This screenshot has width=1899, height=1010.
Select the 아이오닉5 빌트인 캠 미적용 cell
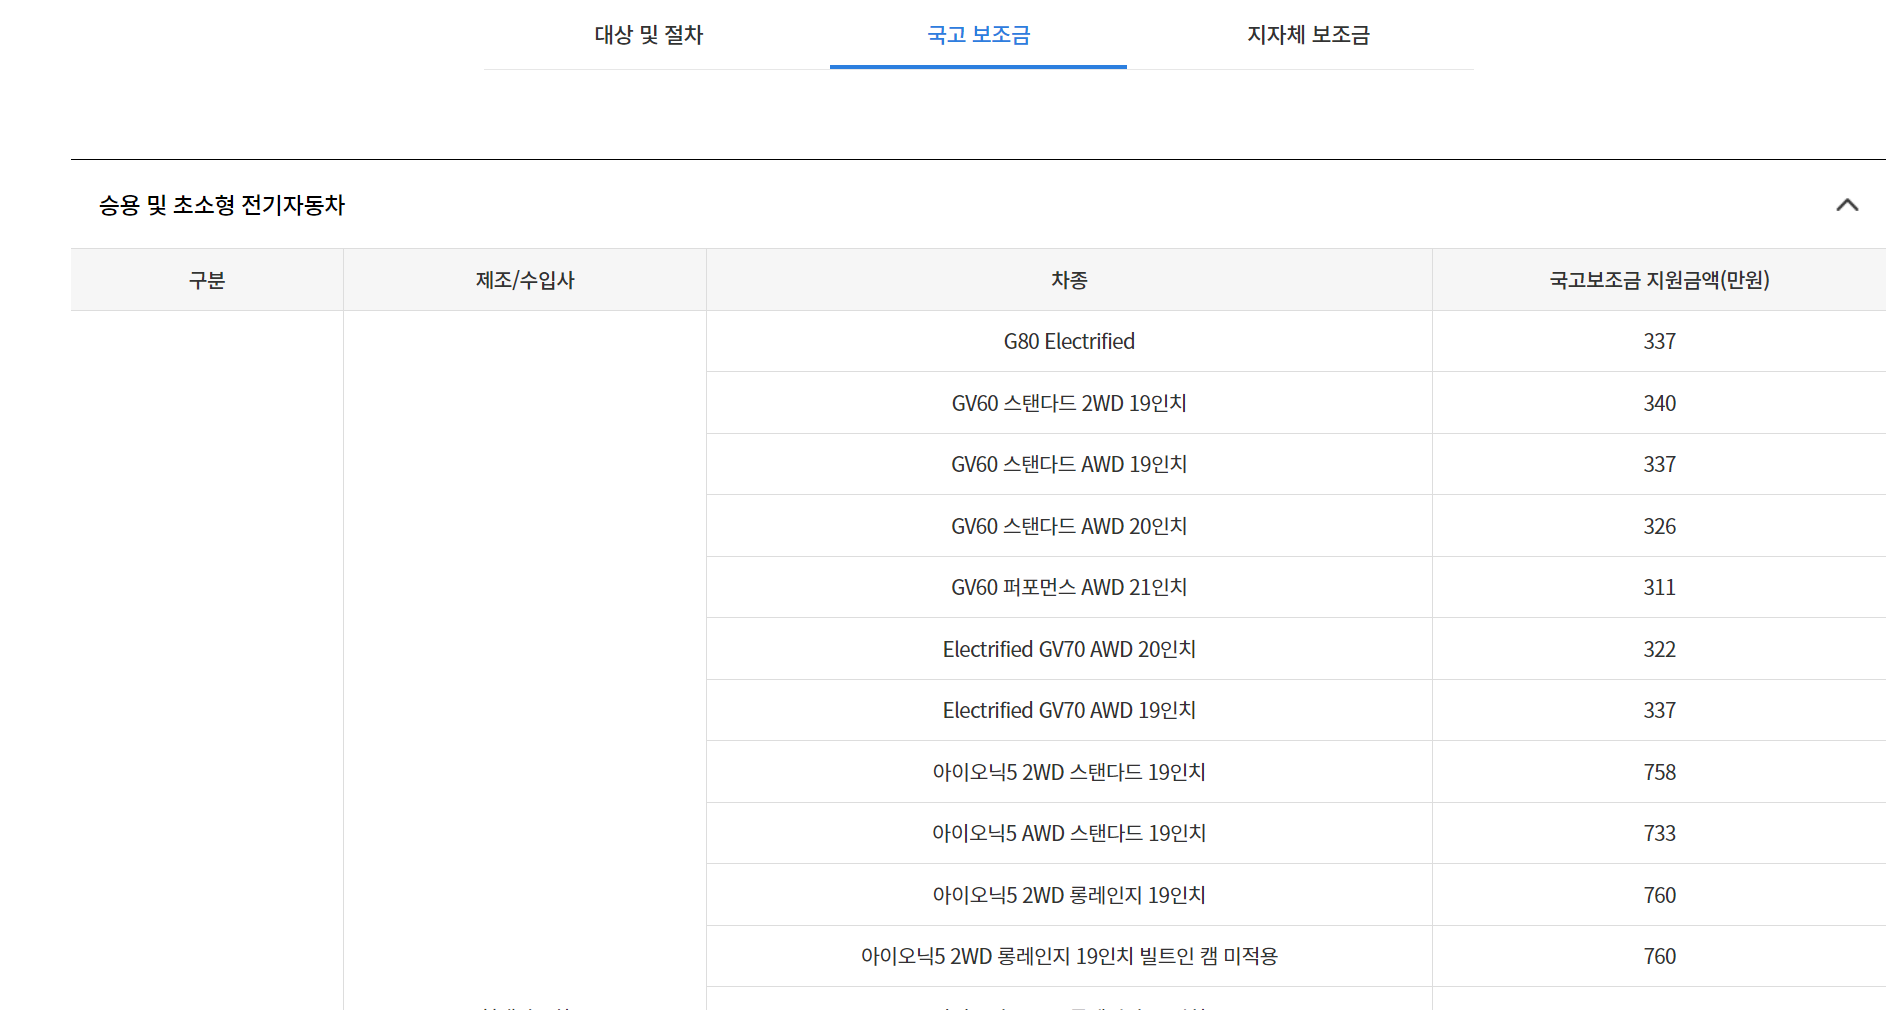(x=1069, y=957)
